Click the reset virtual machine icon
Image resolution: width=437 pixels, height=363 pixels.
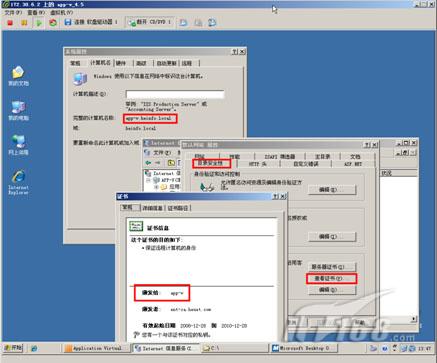[x=53, y=23]
